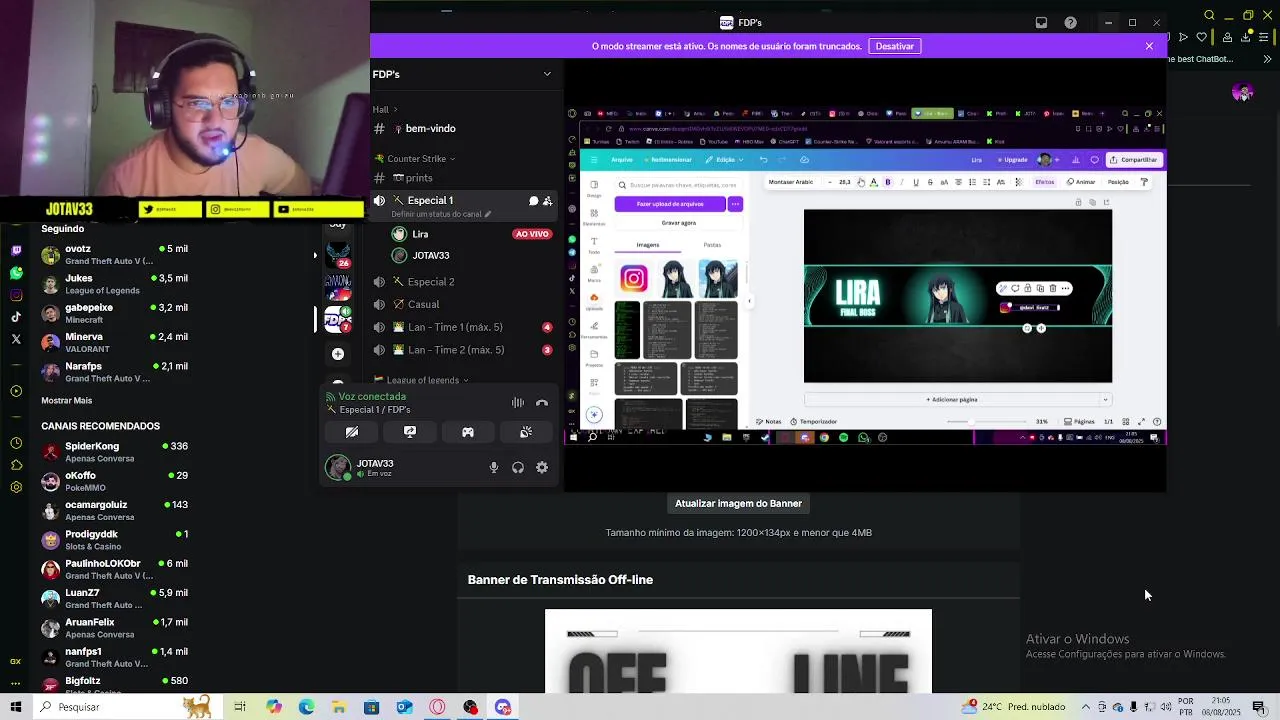Select user Lira in the voice channel

coord(420,234)
